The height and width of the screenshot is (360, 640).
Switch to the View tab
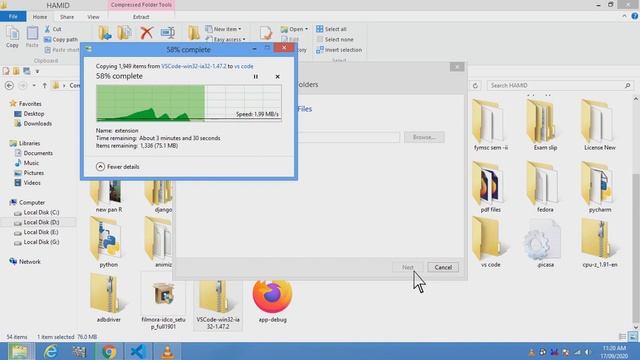(93, 17)
